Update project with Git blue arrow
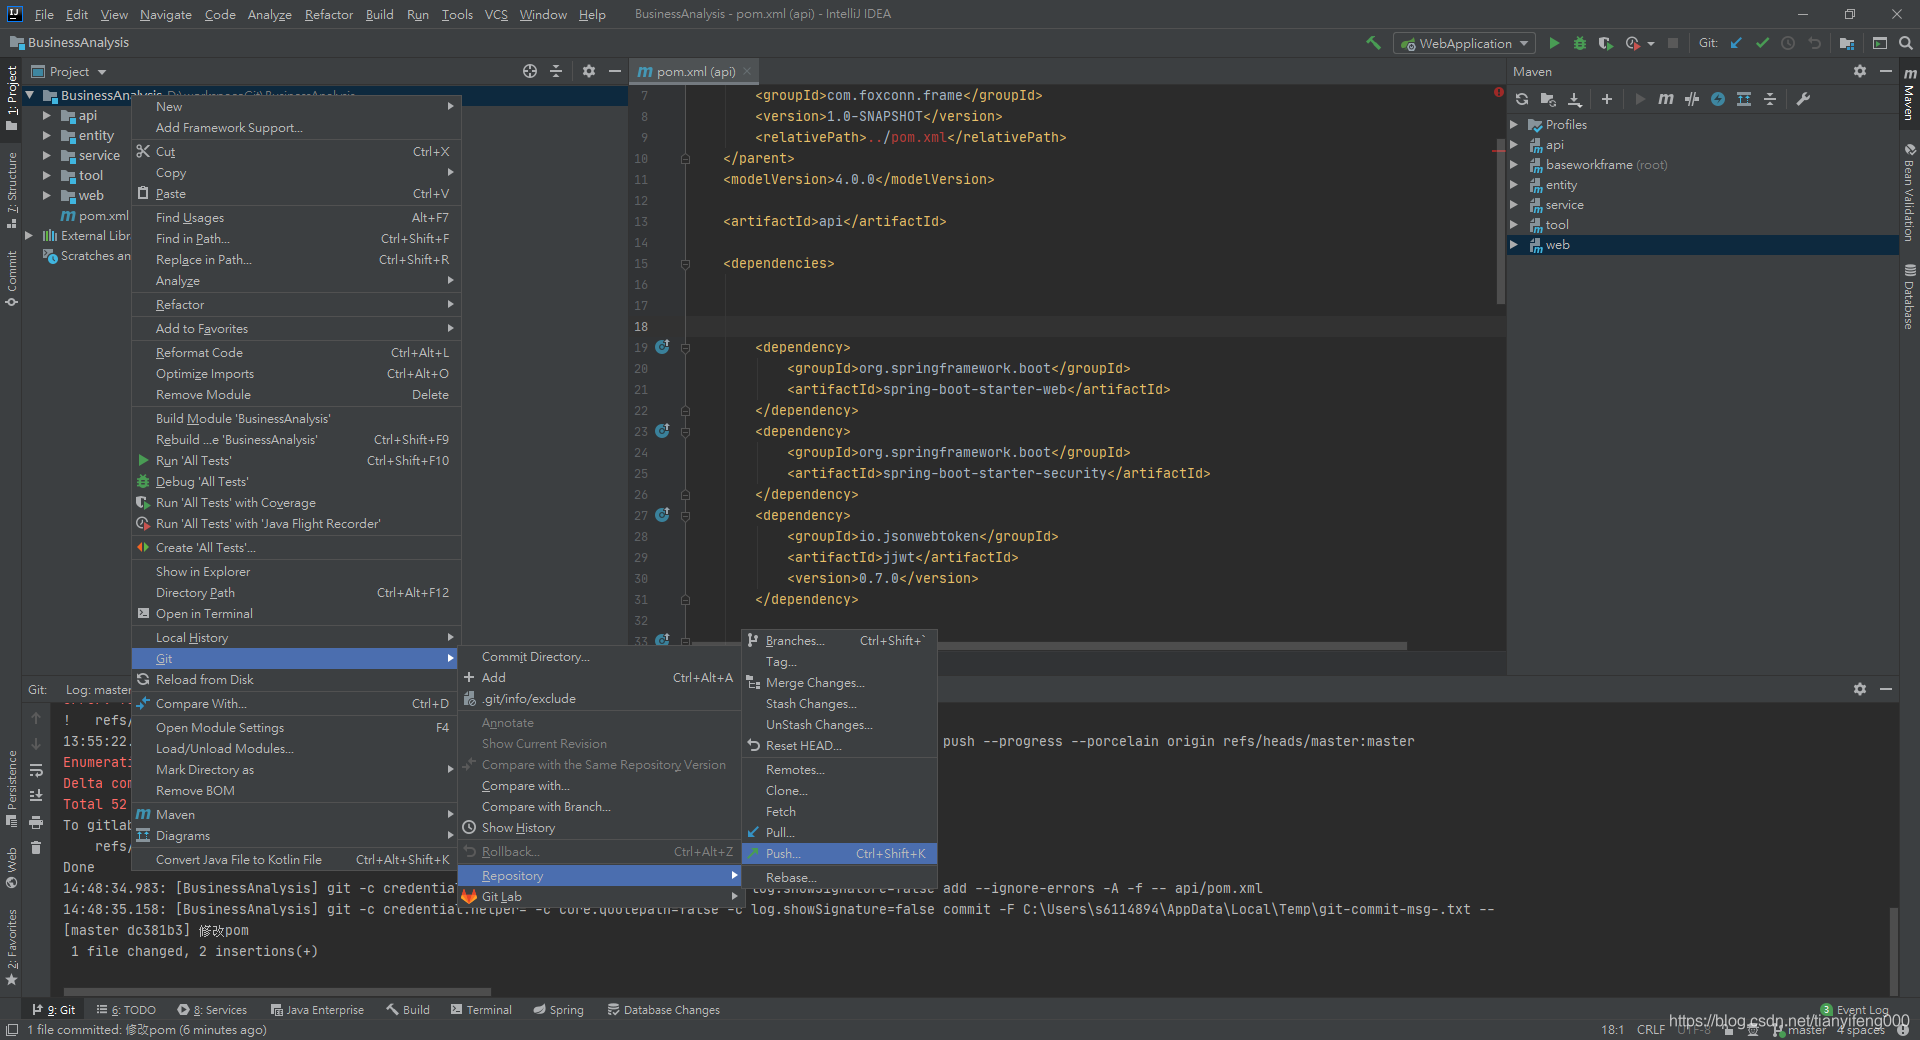 click(1736, 43)
